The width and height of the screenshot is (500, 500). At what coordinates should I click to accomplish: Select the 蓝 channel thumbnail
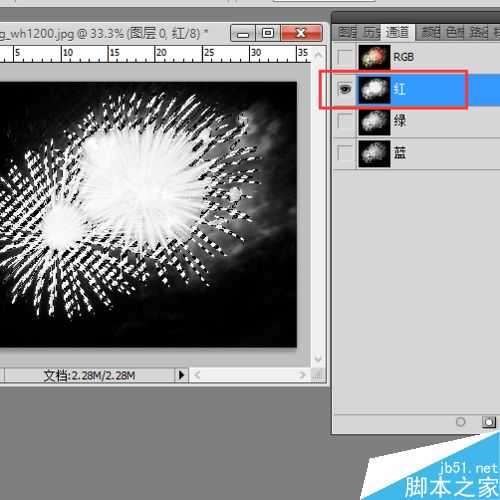point(374,154)
